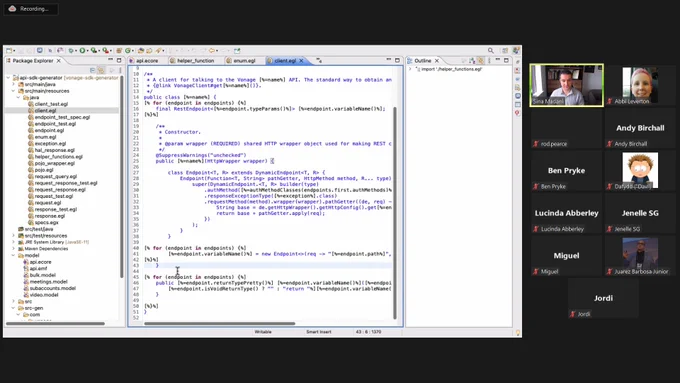This screenshot has height=383, width=680.
Task: Open Package Explorer view menu dots
Action: pos(120,70)
